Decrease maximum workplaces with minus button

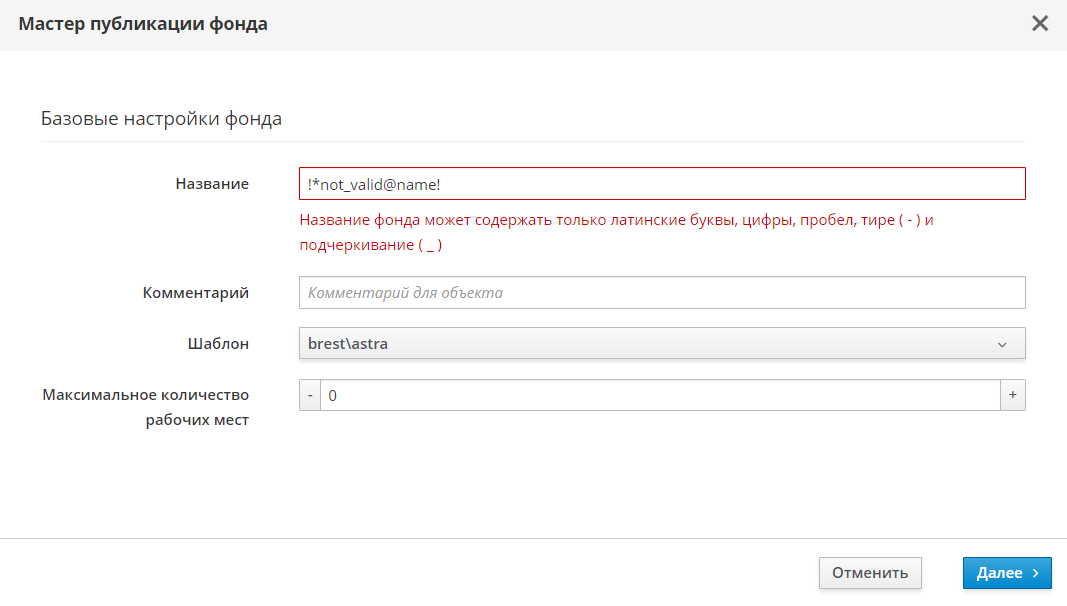tap(310, 395)
